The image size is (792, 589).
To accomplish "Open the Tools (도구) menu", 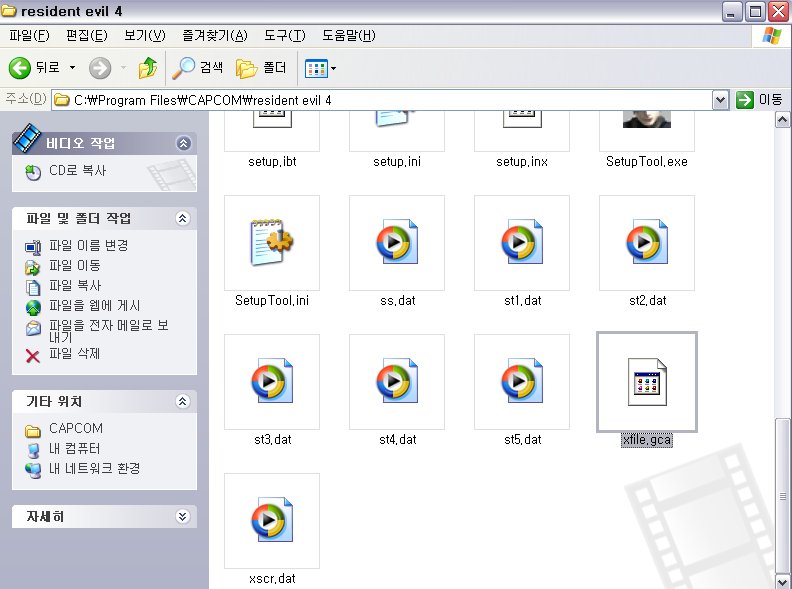I will 285,36.
